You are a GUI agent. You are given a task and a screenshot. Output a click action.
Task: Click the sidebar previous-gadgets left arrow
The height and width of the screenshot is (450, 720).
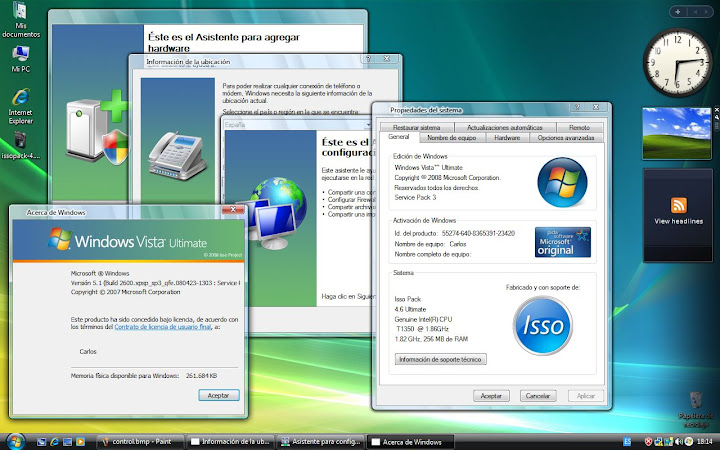[x=696, y=12]
